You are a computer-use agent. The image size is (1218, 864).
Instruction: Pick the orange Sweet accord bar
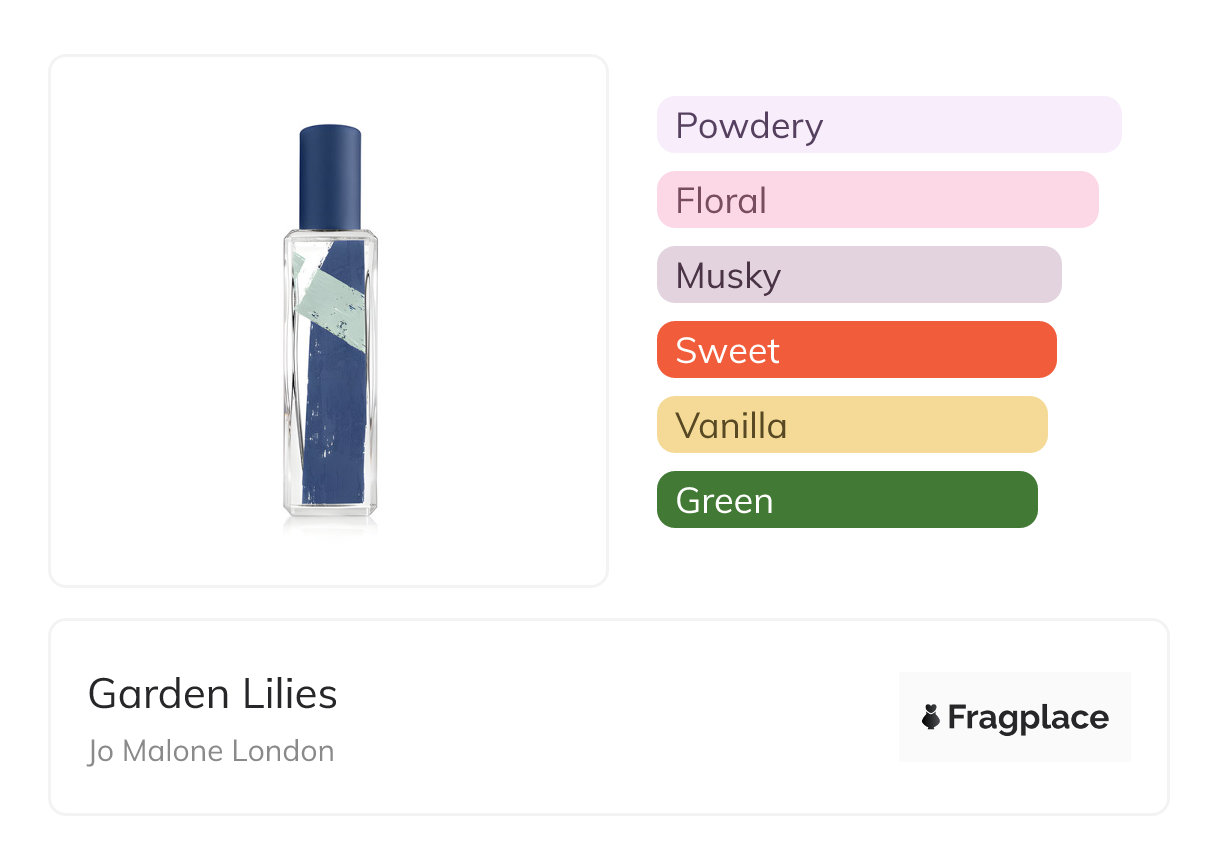coord(856,350)
